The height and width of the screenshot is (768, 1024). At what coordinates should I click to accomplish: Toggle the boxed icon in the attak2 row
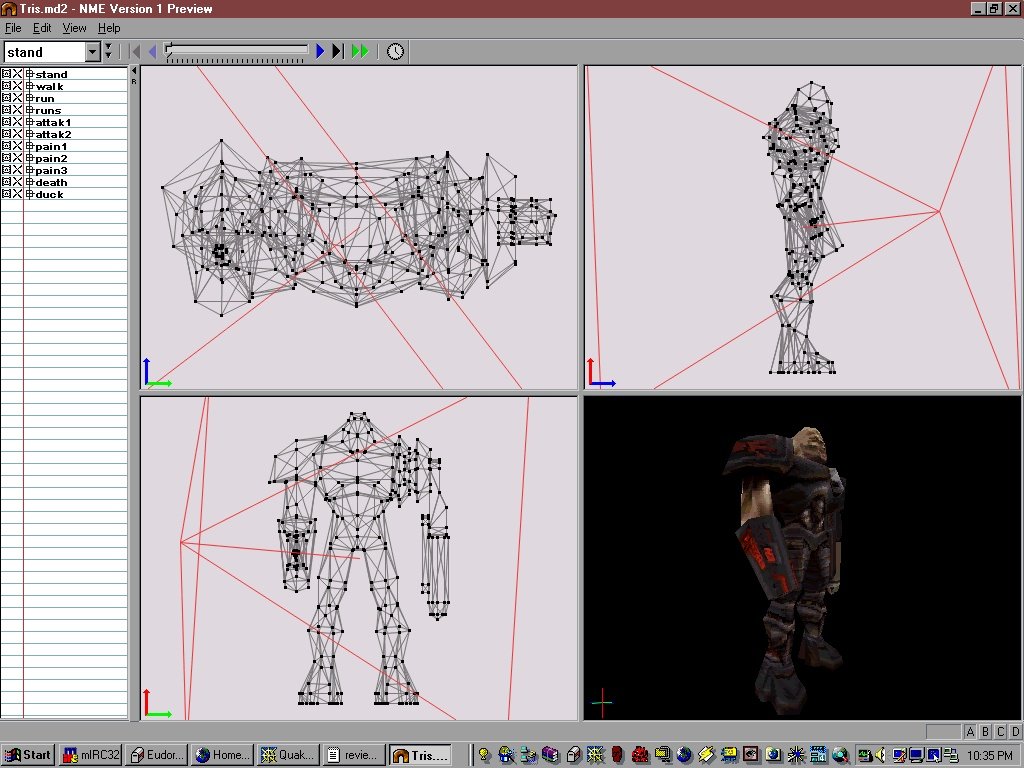[x=7, y=134]
